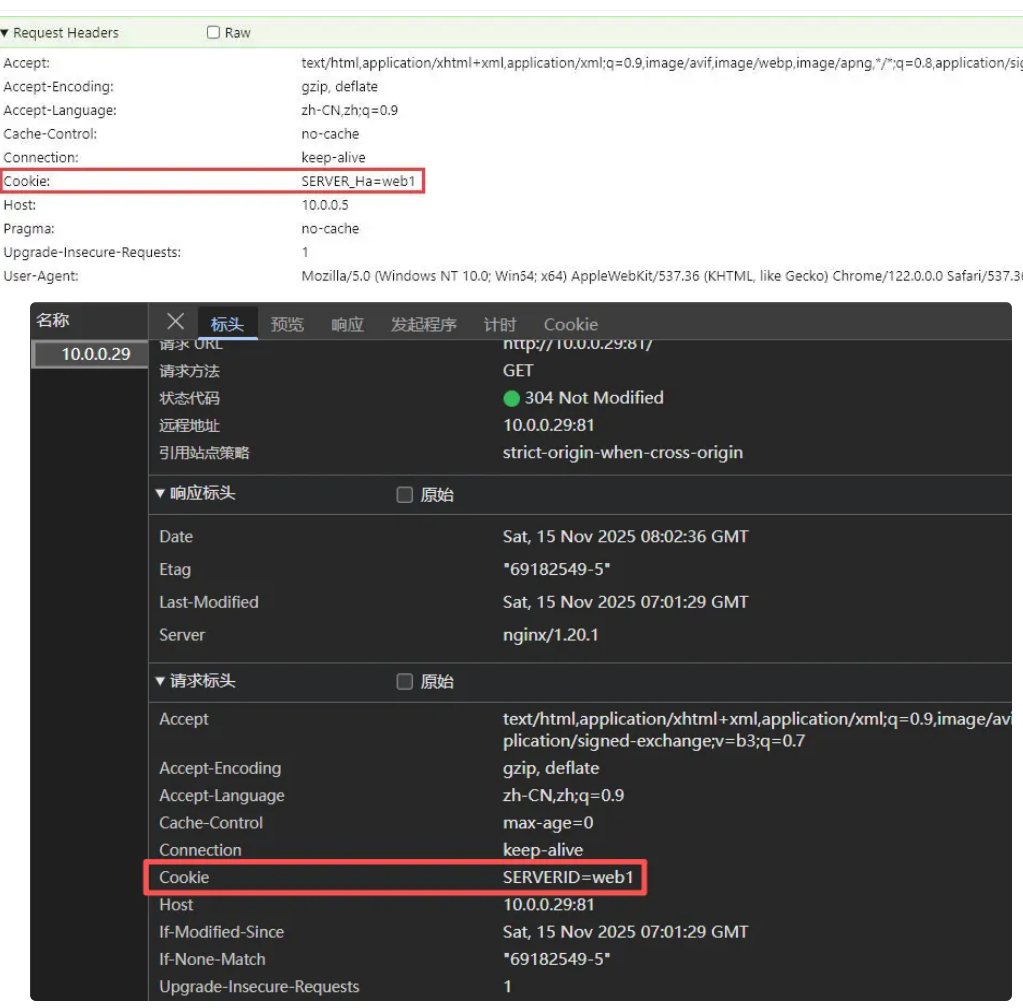Click the SERVER_Ha=web1 cookie value

point(357,181)
